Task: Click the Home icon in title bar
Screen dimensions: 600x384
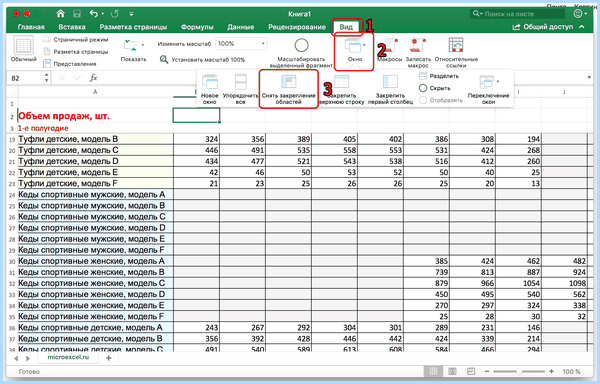Action: [x=60, y=14]
